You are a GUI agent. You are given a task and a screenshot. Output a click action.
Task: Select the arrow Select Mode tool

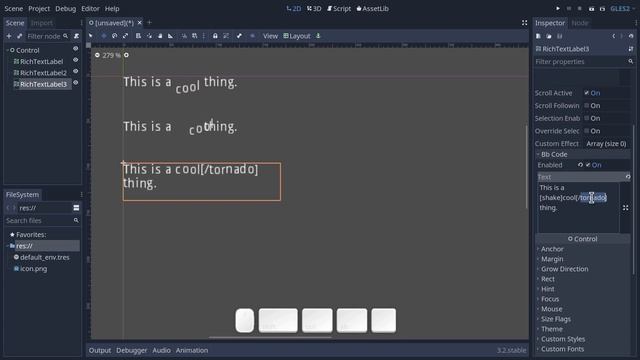(91, 36)
